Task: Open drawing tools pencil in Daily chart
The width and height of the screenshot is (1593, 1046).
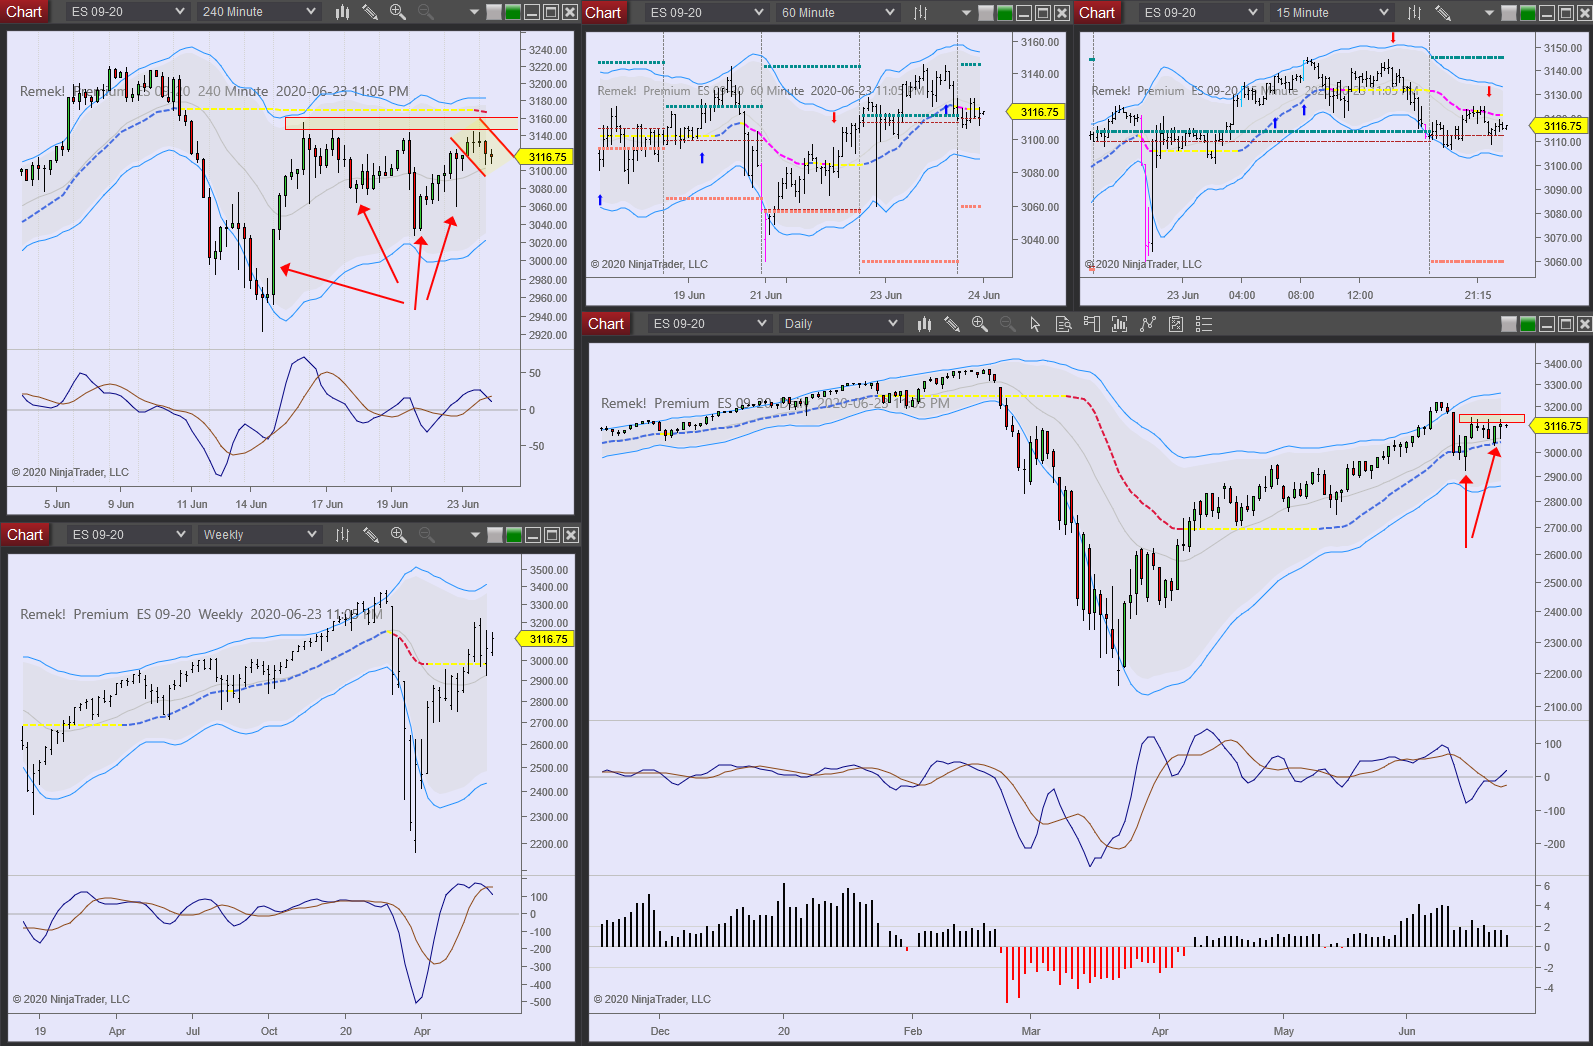Action: [952, 324]
